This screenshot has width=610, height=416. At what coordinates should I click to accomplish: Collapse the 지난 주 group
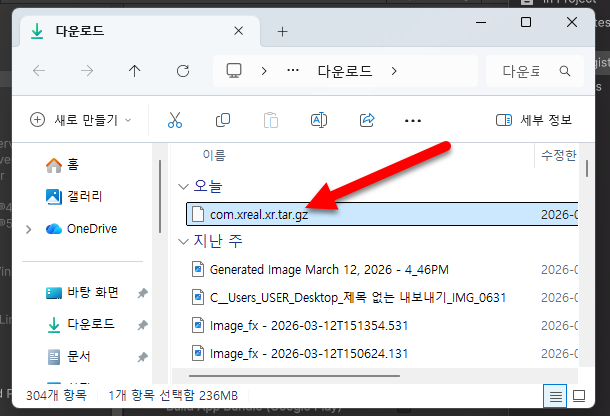tap(183, 242)
